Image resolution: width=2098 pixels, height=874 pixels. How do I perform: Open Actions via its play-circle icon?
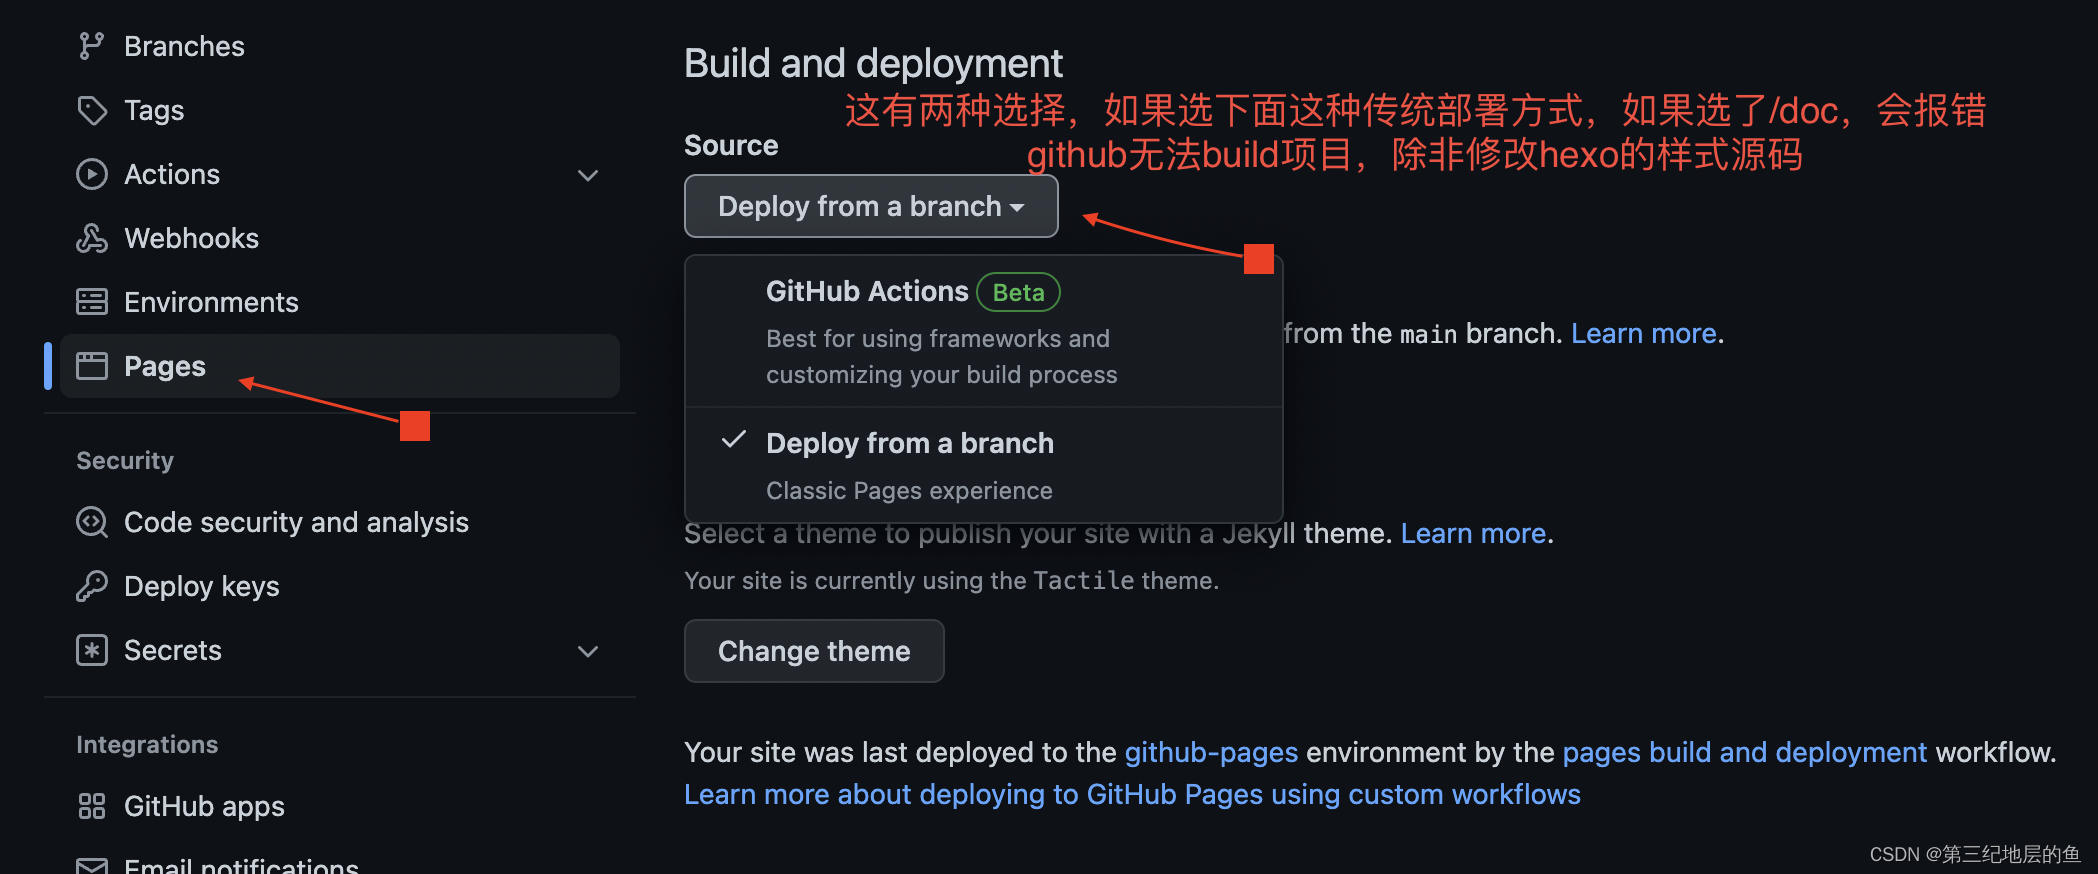[92, 174]
